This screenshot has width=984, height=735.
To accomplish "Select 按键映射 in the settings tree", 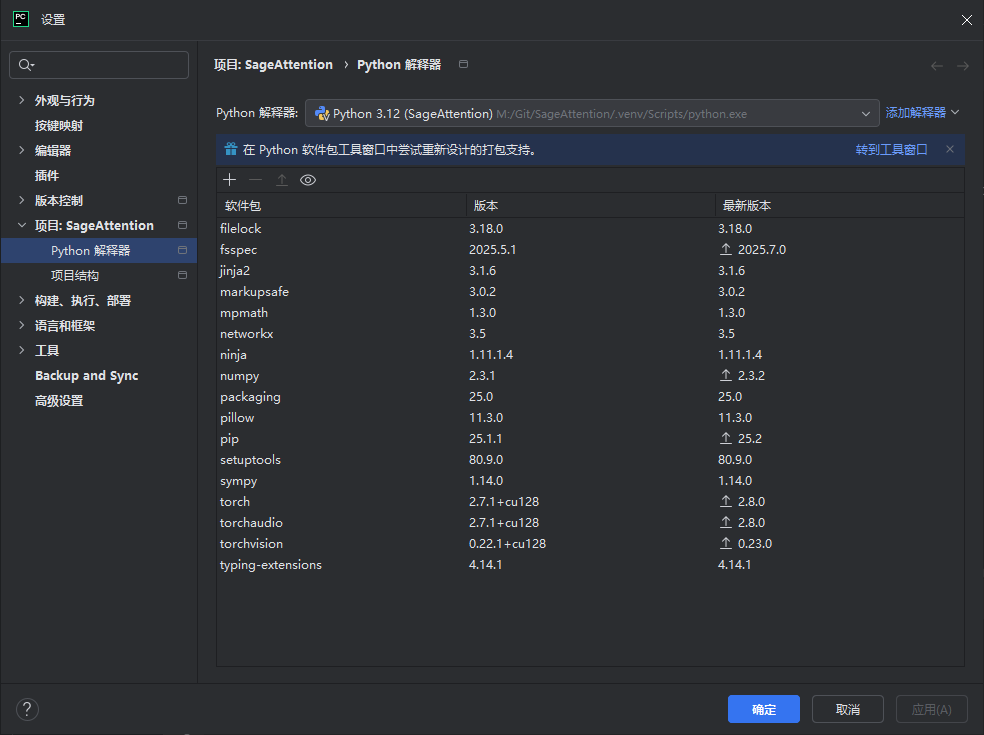I will tap(59, 126).
